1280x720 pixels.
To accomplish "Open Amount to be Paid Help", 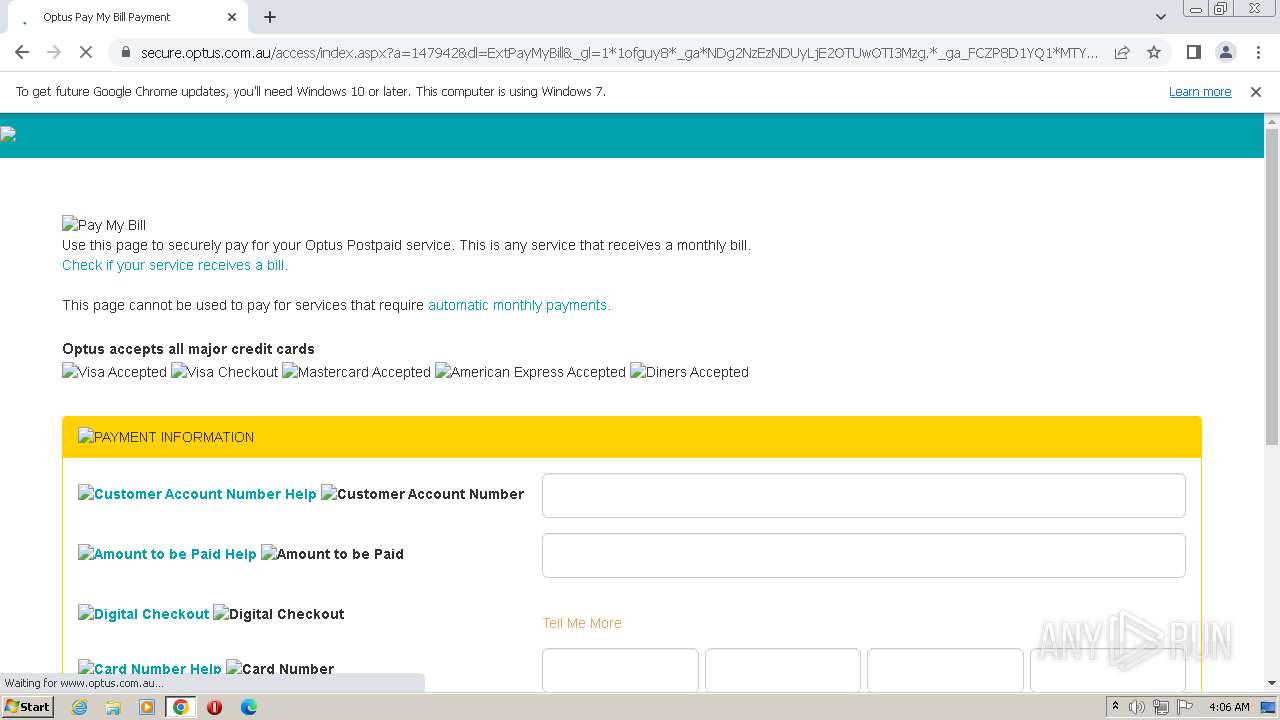I will pyautogui.click(x=167, y=554).
